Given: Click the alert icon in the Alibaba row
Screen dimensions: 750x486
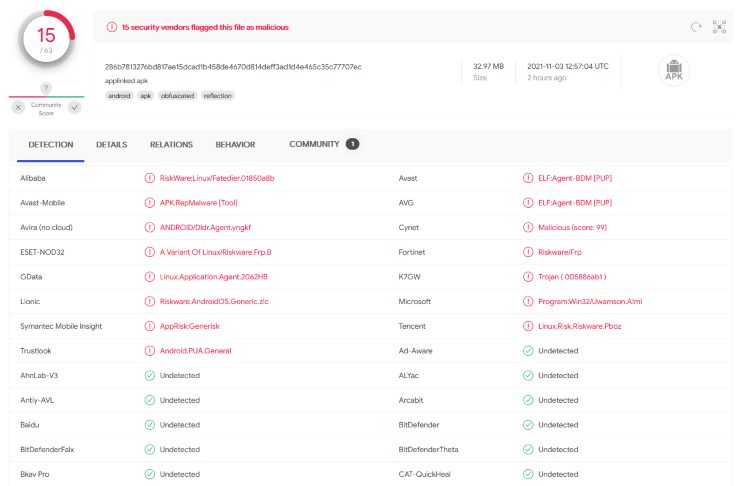Looking at the screenshot, I should click(150, 178).
